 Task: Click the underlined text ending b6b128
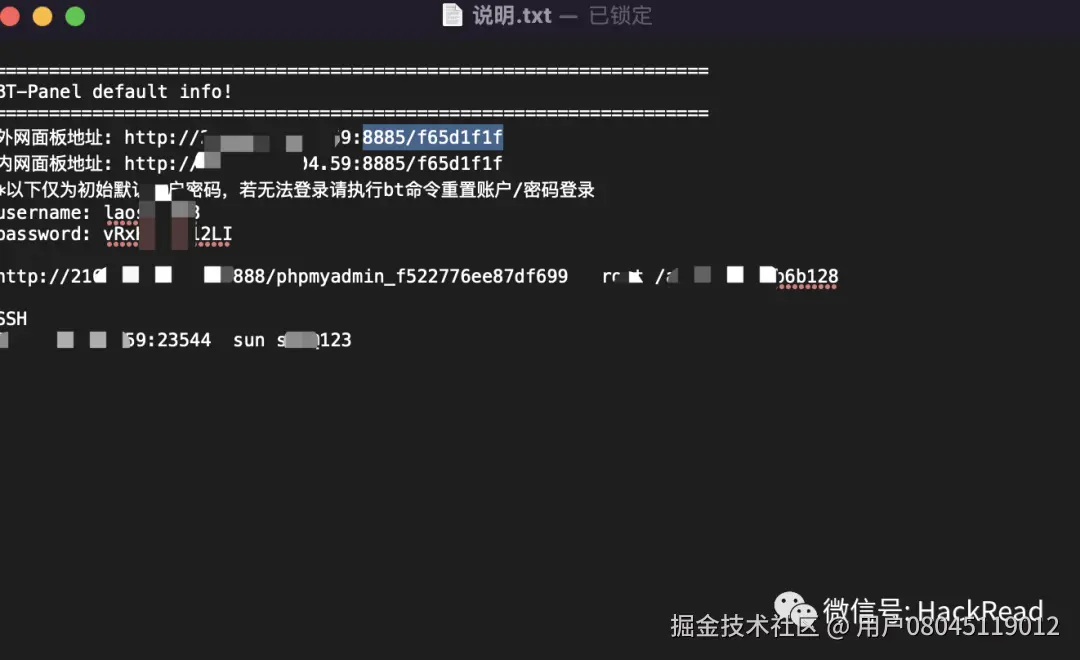(807, 276)
